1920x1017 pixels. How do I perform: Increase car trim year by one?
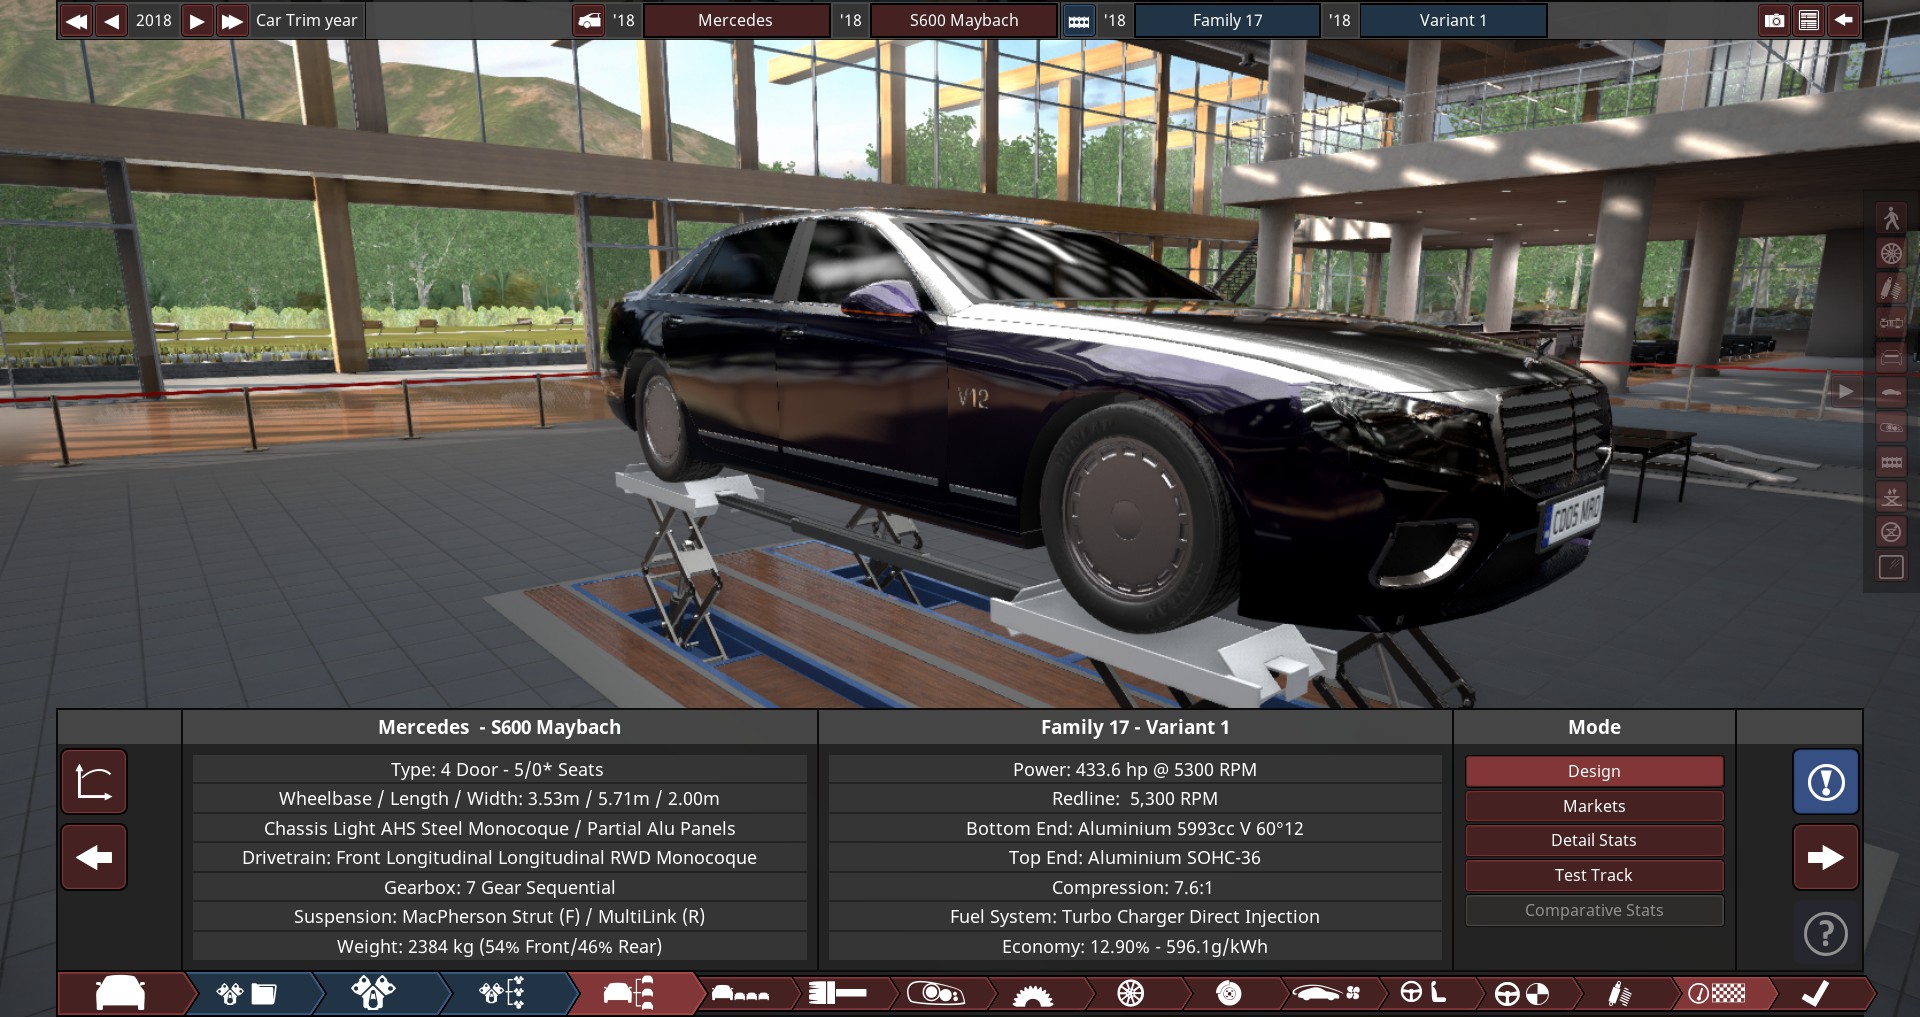(197, 20)
